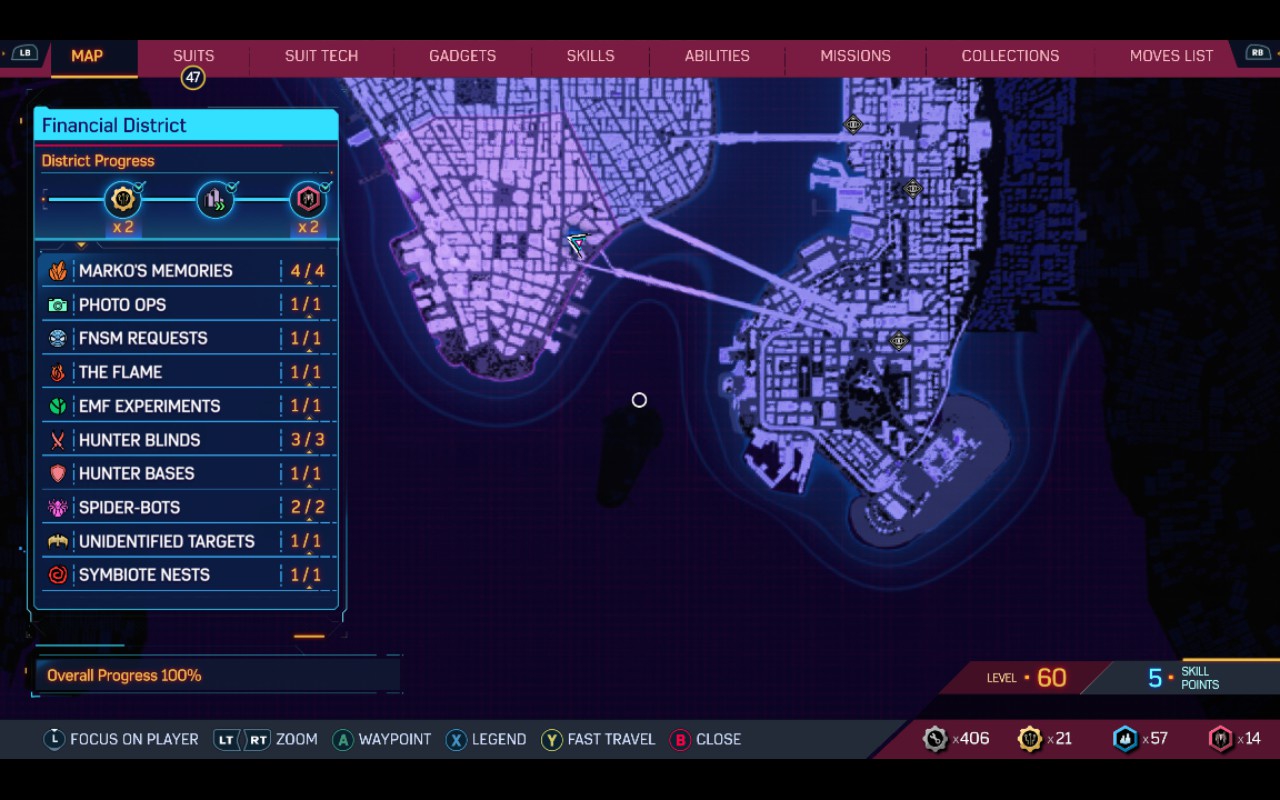Click the EMF Experiments green icon
The image size is (1280, 800).
(58, 406)
